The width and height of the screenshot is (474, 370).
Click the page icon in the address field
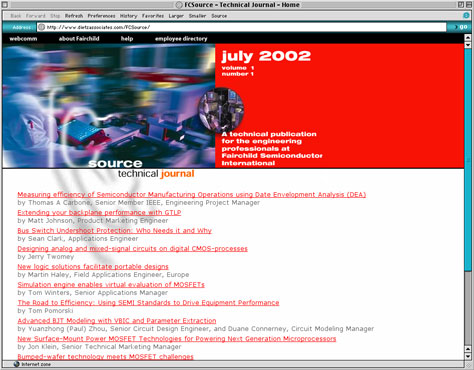click(x=42, y=27)
